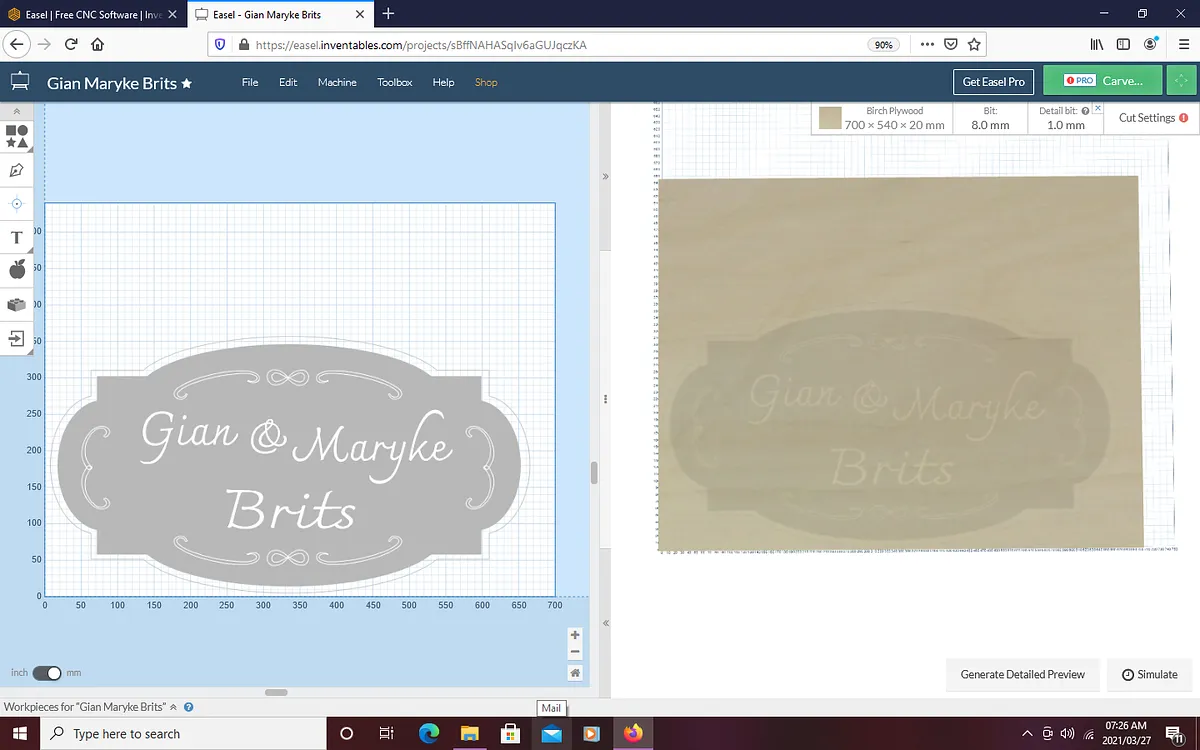The height and width of the screenshot is (750, 1200).
Task: Open the Shapes tool in left toolbar
Action: coord(17,137)
